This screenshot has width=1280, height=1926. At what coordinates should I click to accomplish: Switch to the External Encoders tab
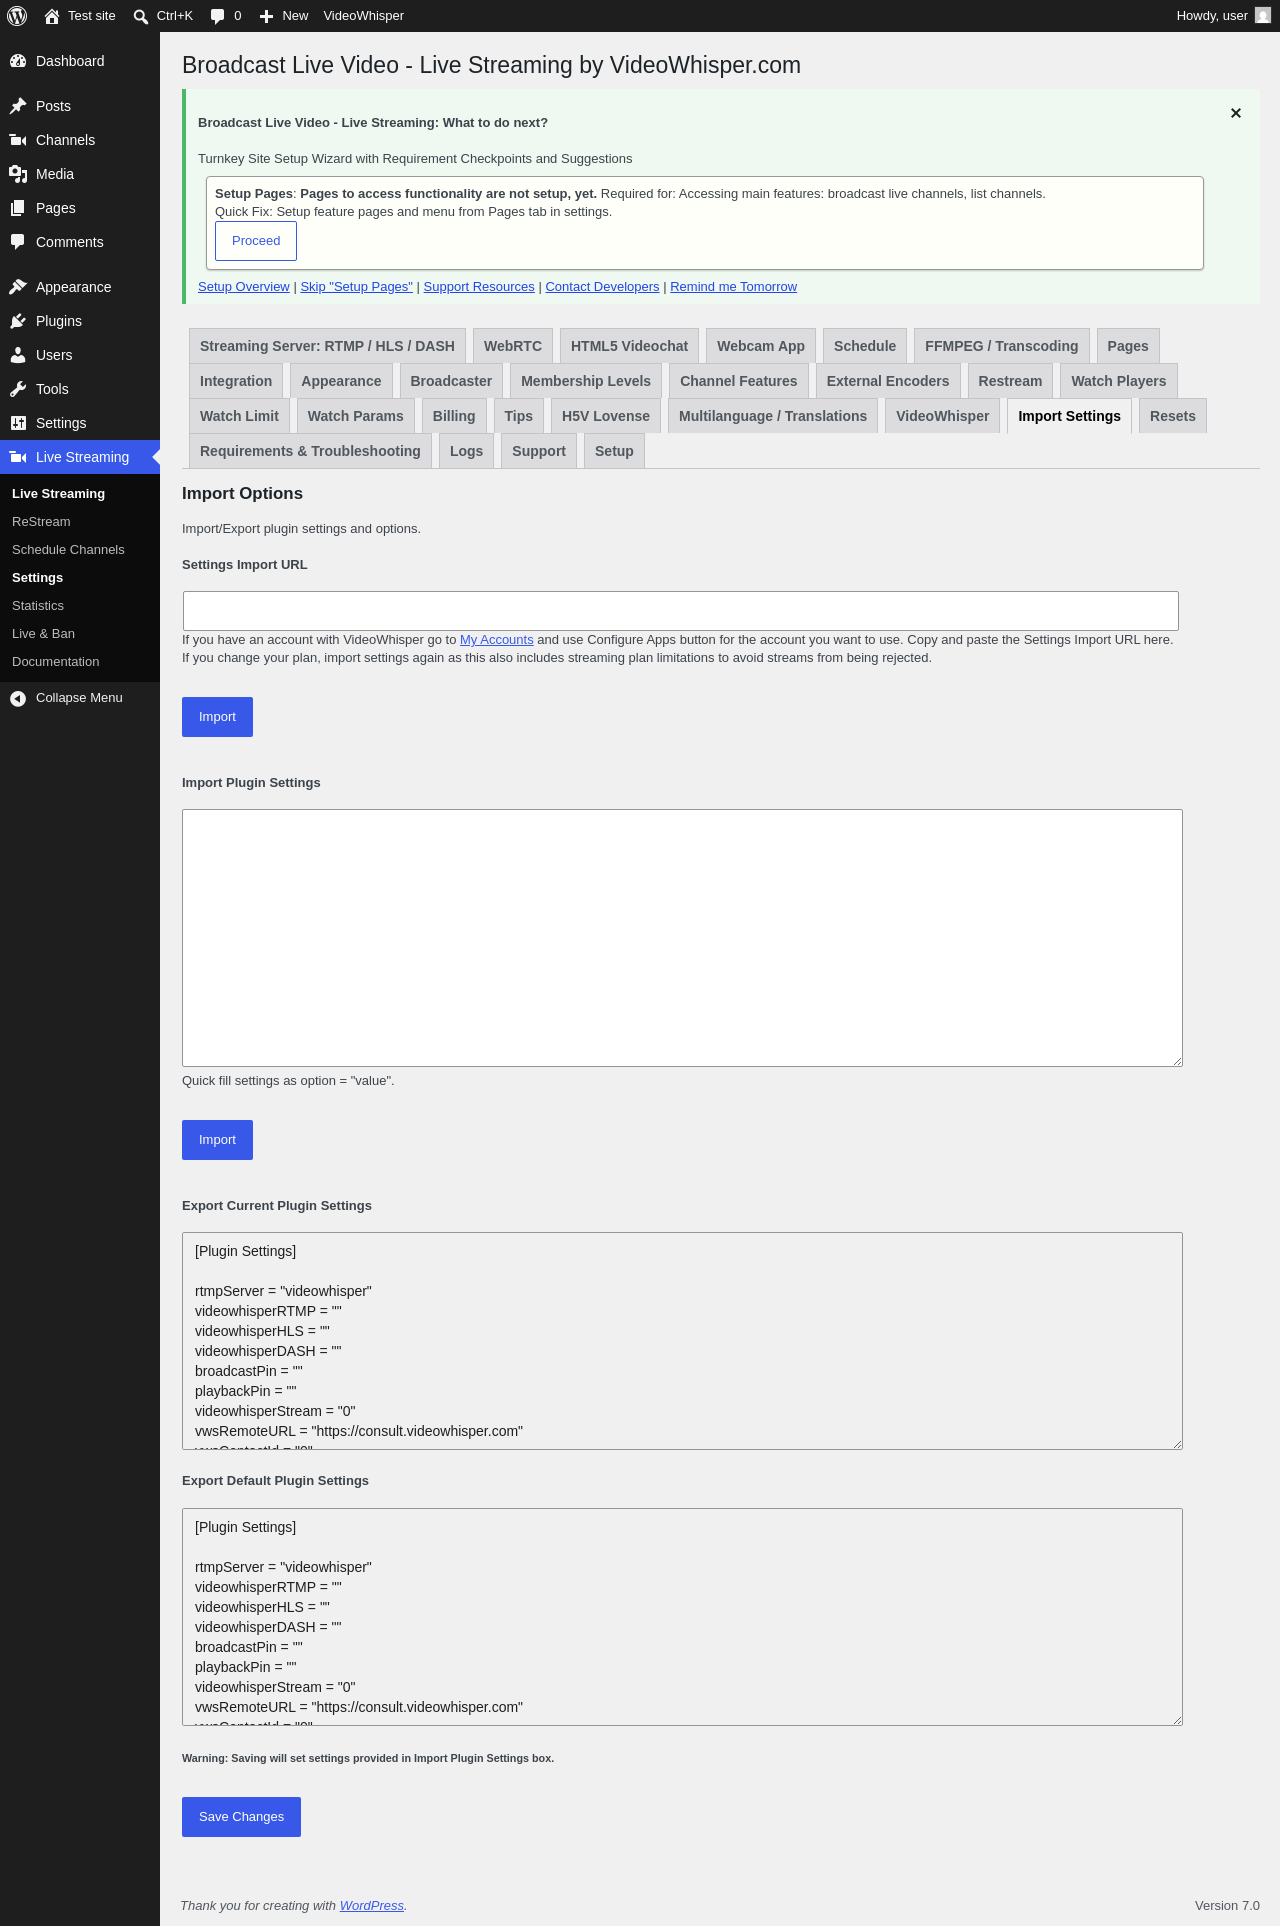tap(888, 381)
